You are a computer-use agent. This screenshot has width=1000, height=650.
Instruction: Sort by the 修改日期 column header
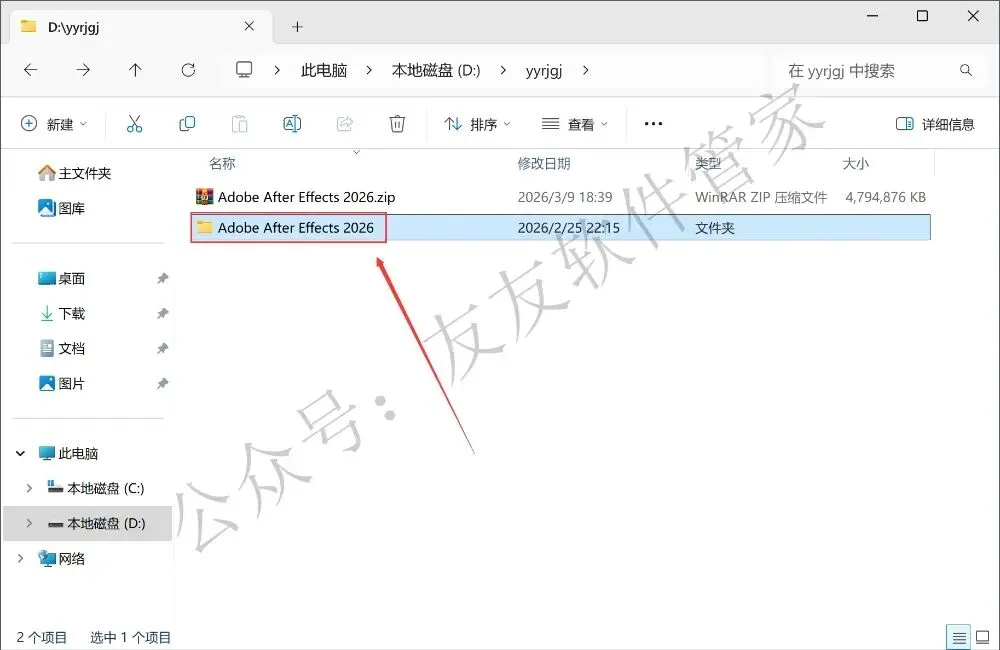544,164
